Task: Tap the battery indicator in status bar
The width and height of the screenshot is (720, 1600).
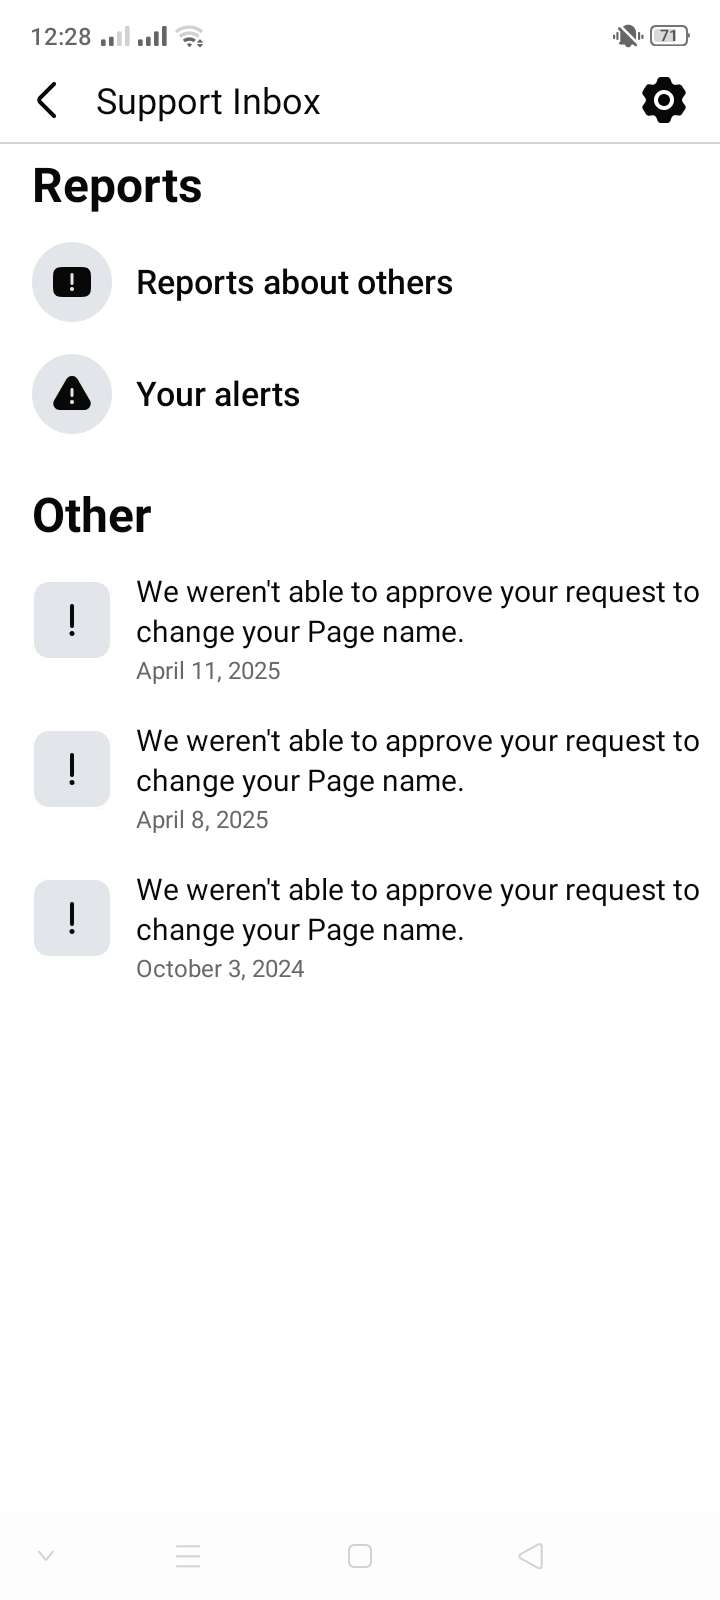Action: 669,36
